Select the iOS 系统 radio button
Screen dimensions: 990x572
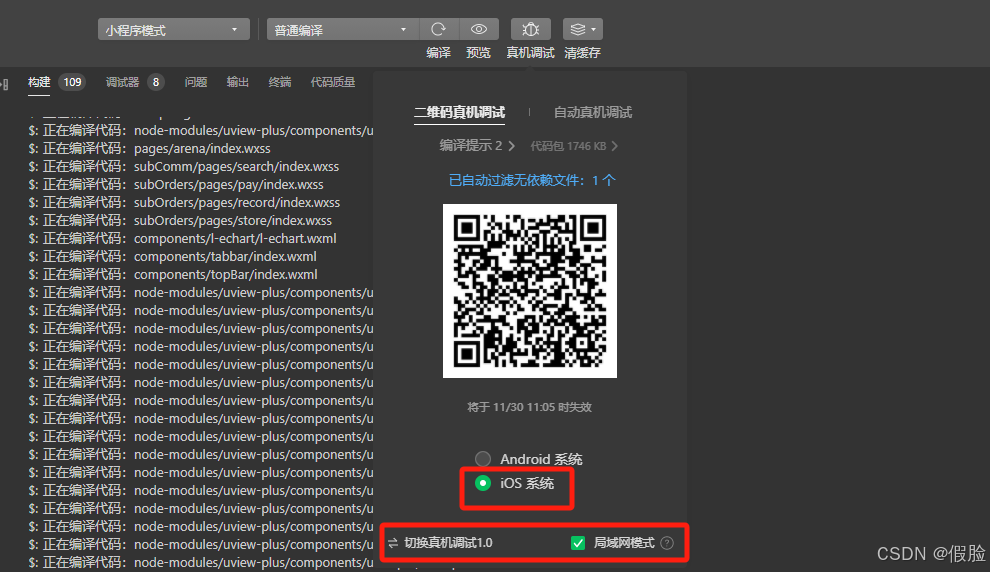(x=483, y=483)
